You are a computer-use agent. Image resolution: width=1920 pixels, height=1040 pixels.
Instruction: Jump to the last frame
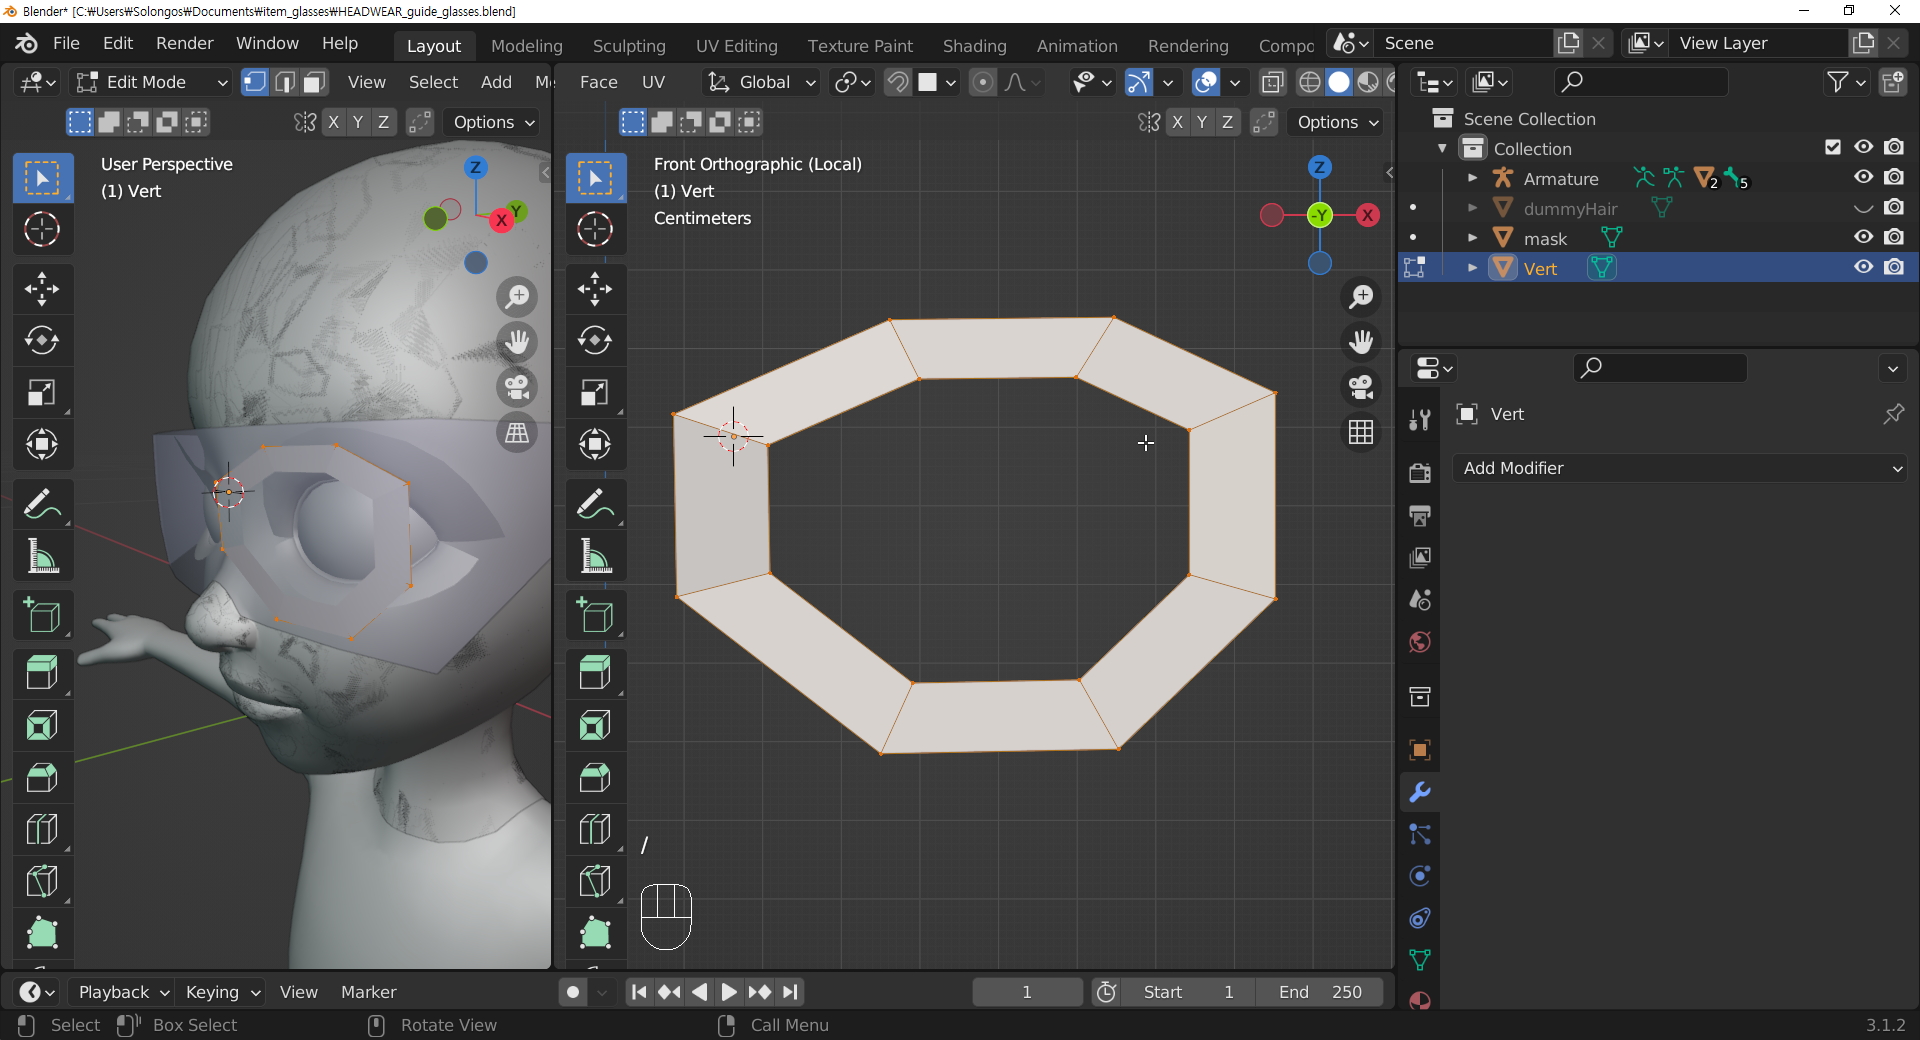[791, 992]
